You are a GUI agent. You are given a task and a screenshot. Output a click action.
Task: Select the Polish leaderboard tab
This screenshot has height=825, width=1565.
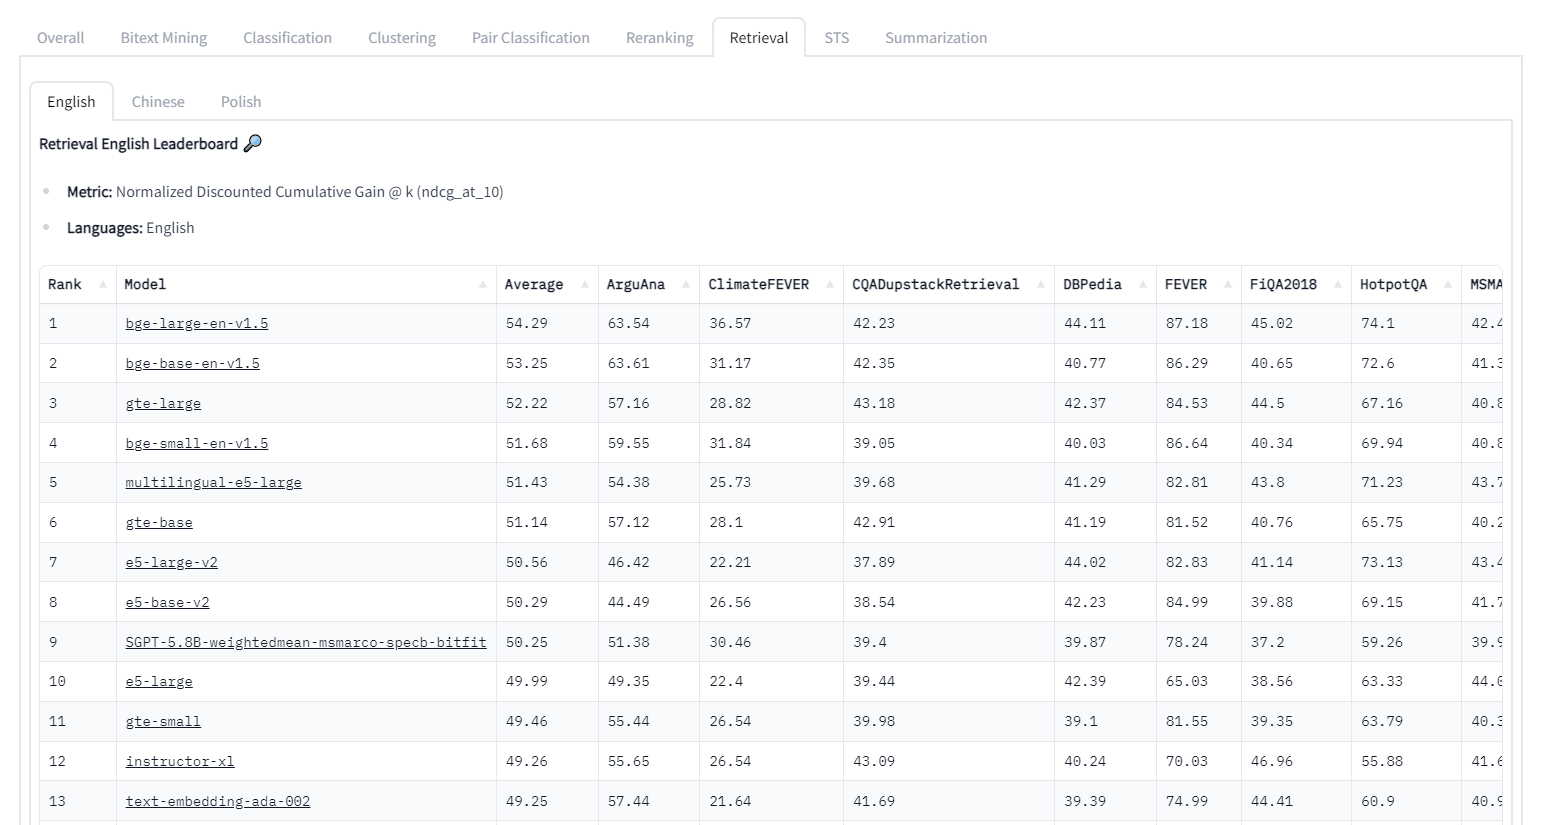pos(240,101)
